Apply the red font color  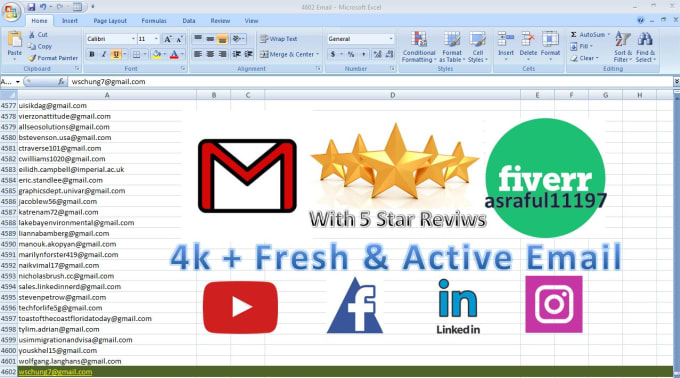pyautogui.click(x=174, y=54)
